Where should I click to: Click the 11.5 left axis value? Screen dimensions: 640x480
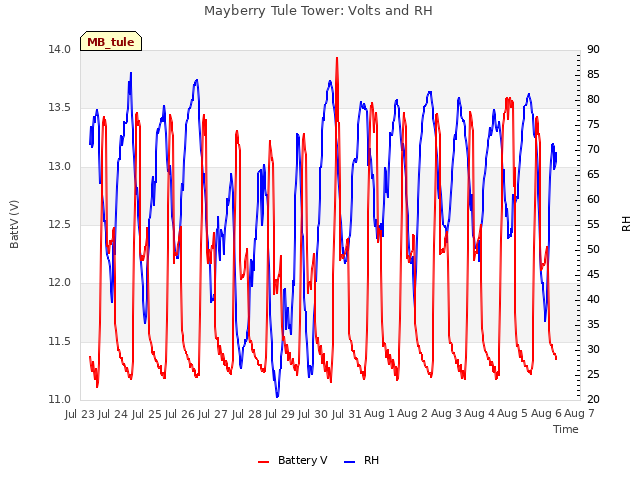(x=60, y=341)
